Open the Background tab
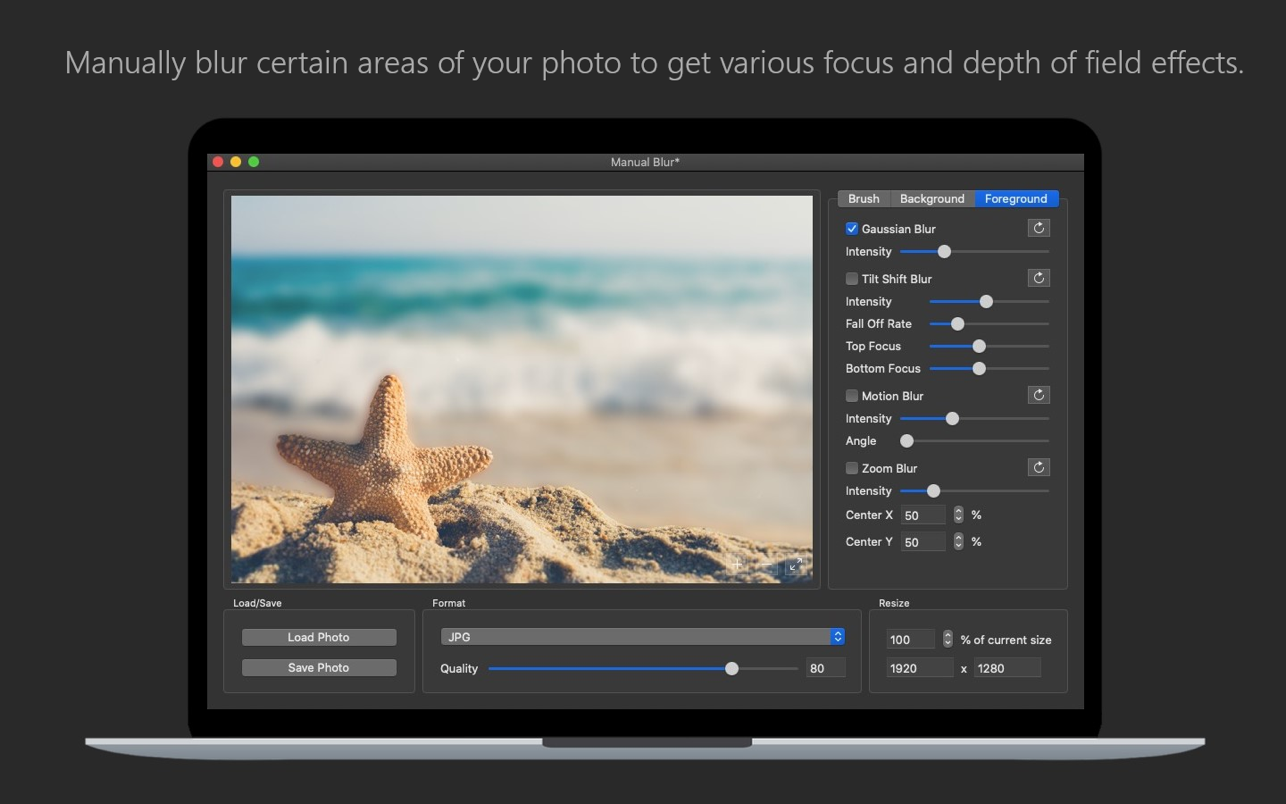Screen dimensions: 1286x804 click(932, 199)
